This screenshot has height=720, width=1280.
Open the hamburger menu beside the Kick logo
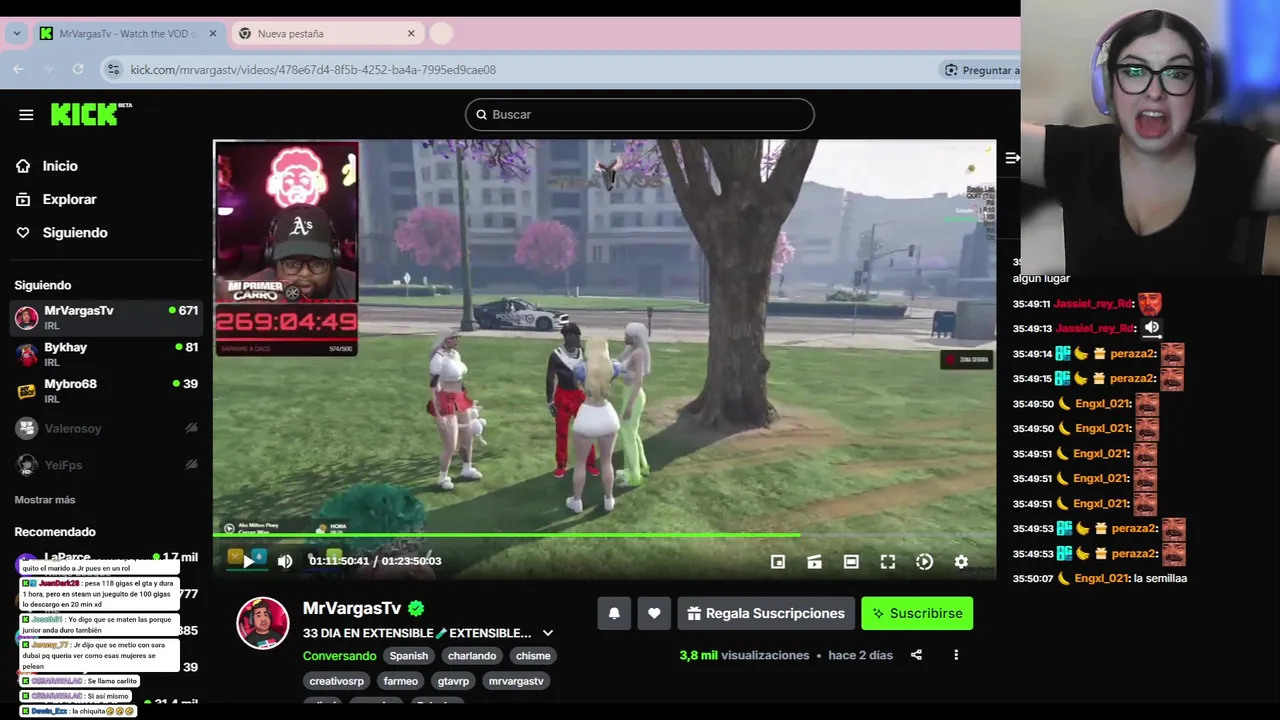tap(26, 115)
